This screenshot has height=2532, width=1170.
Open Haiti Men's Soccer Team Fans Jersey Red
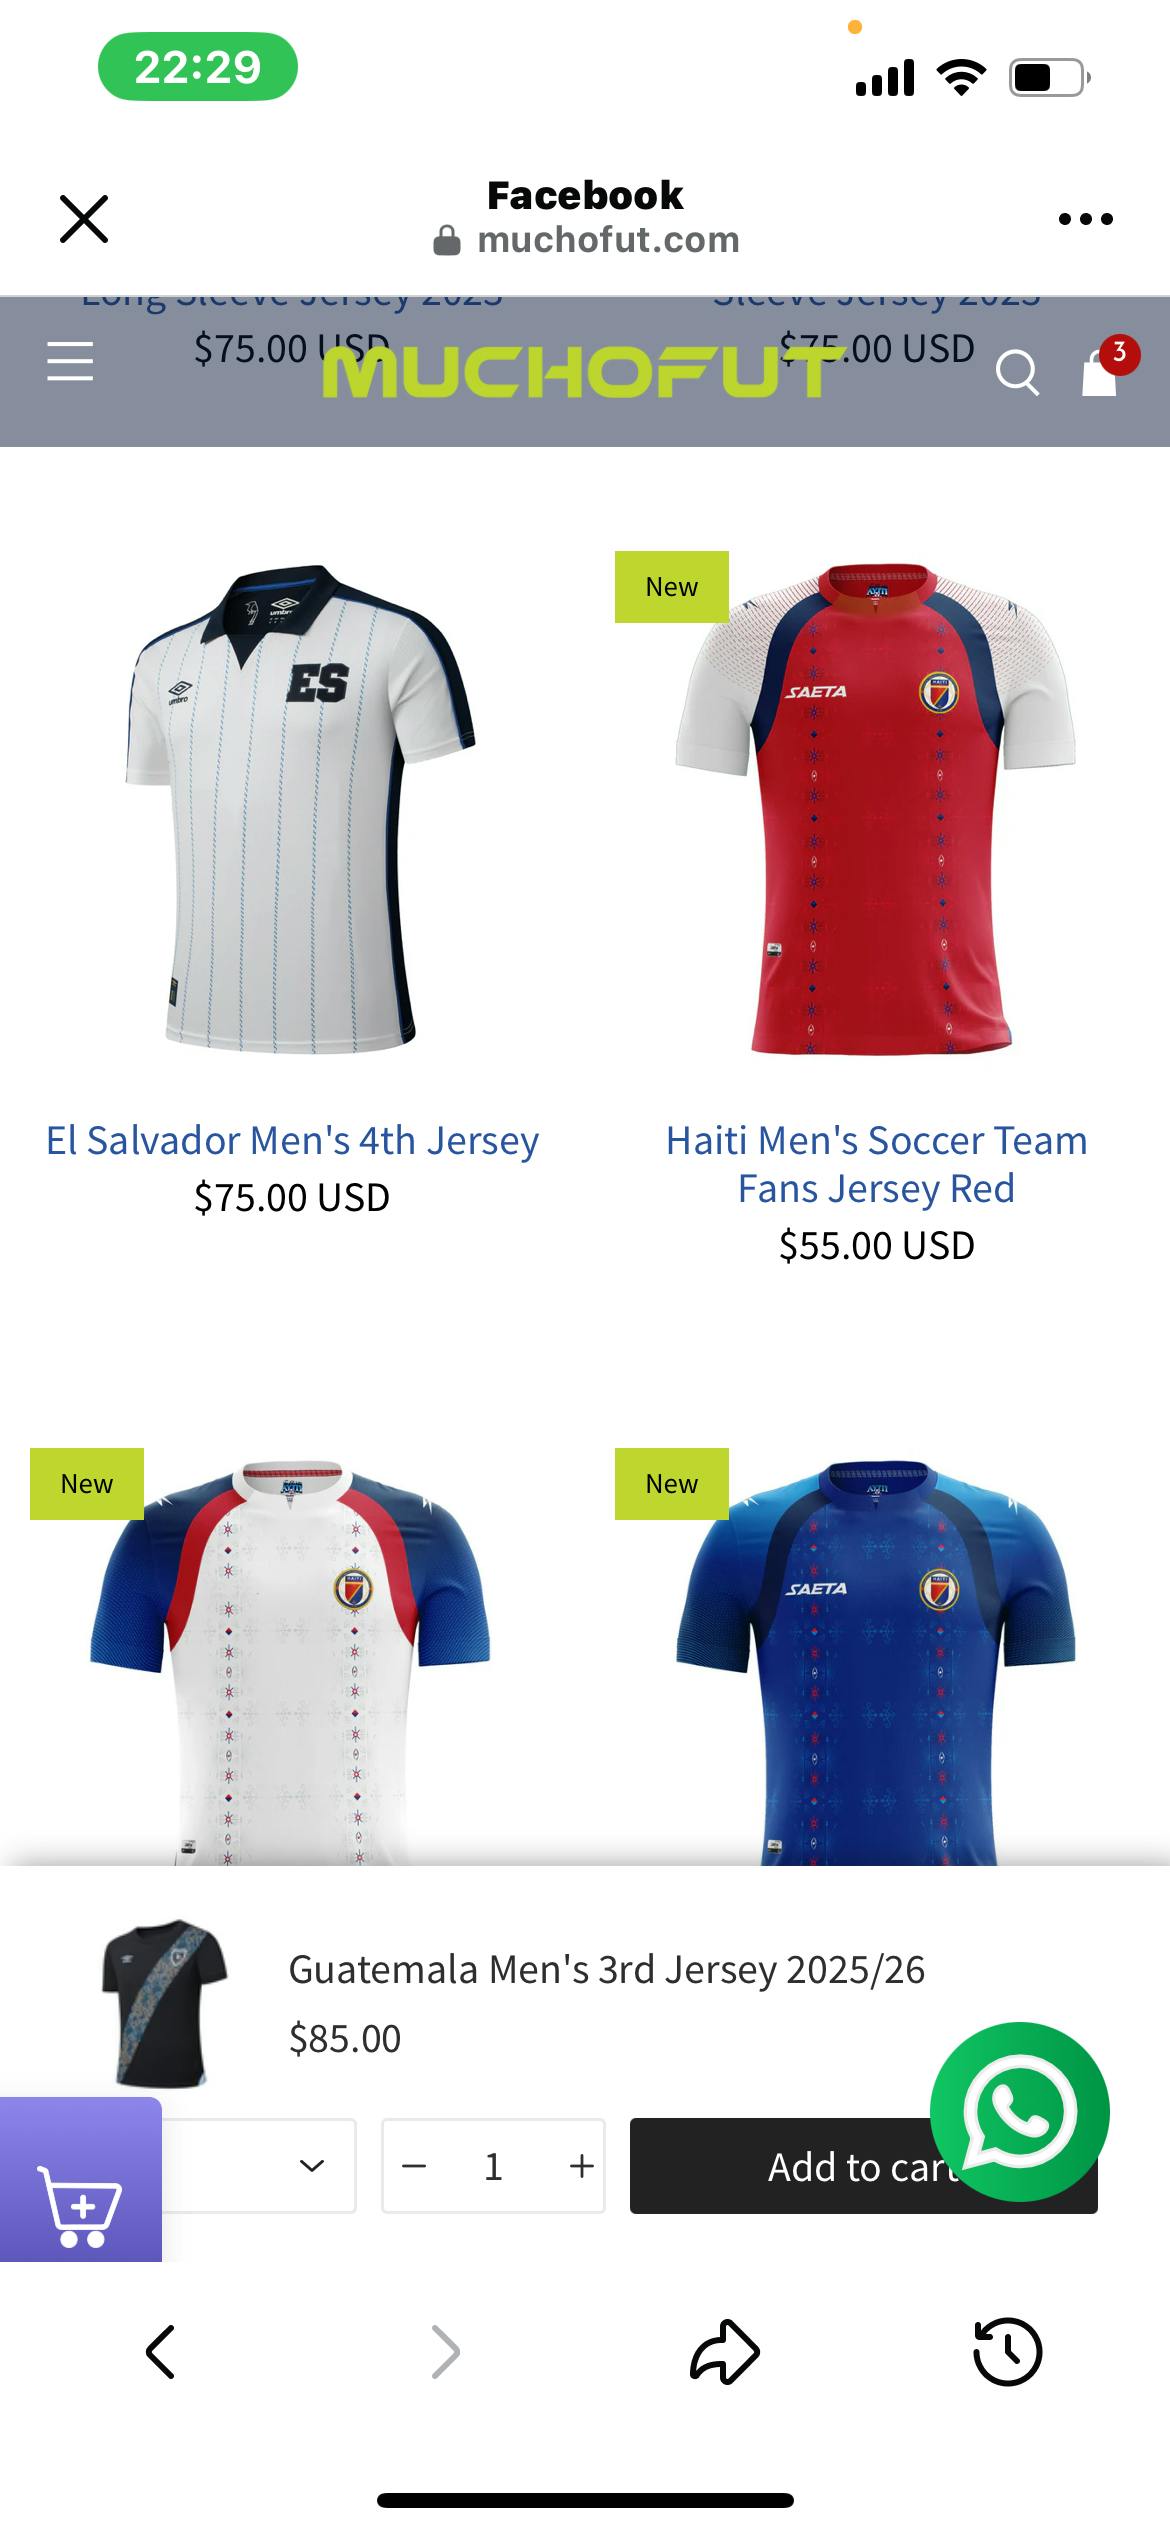pyautogui.click(x=876, y=1164)
